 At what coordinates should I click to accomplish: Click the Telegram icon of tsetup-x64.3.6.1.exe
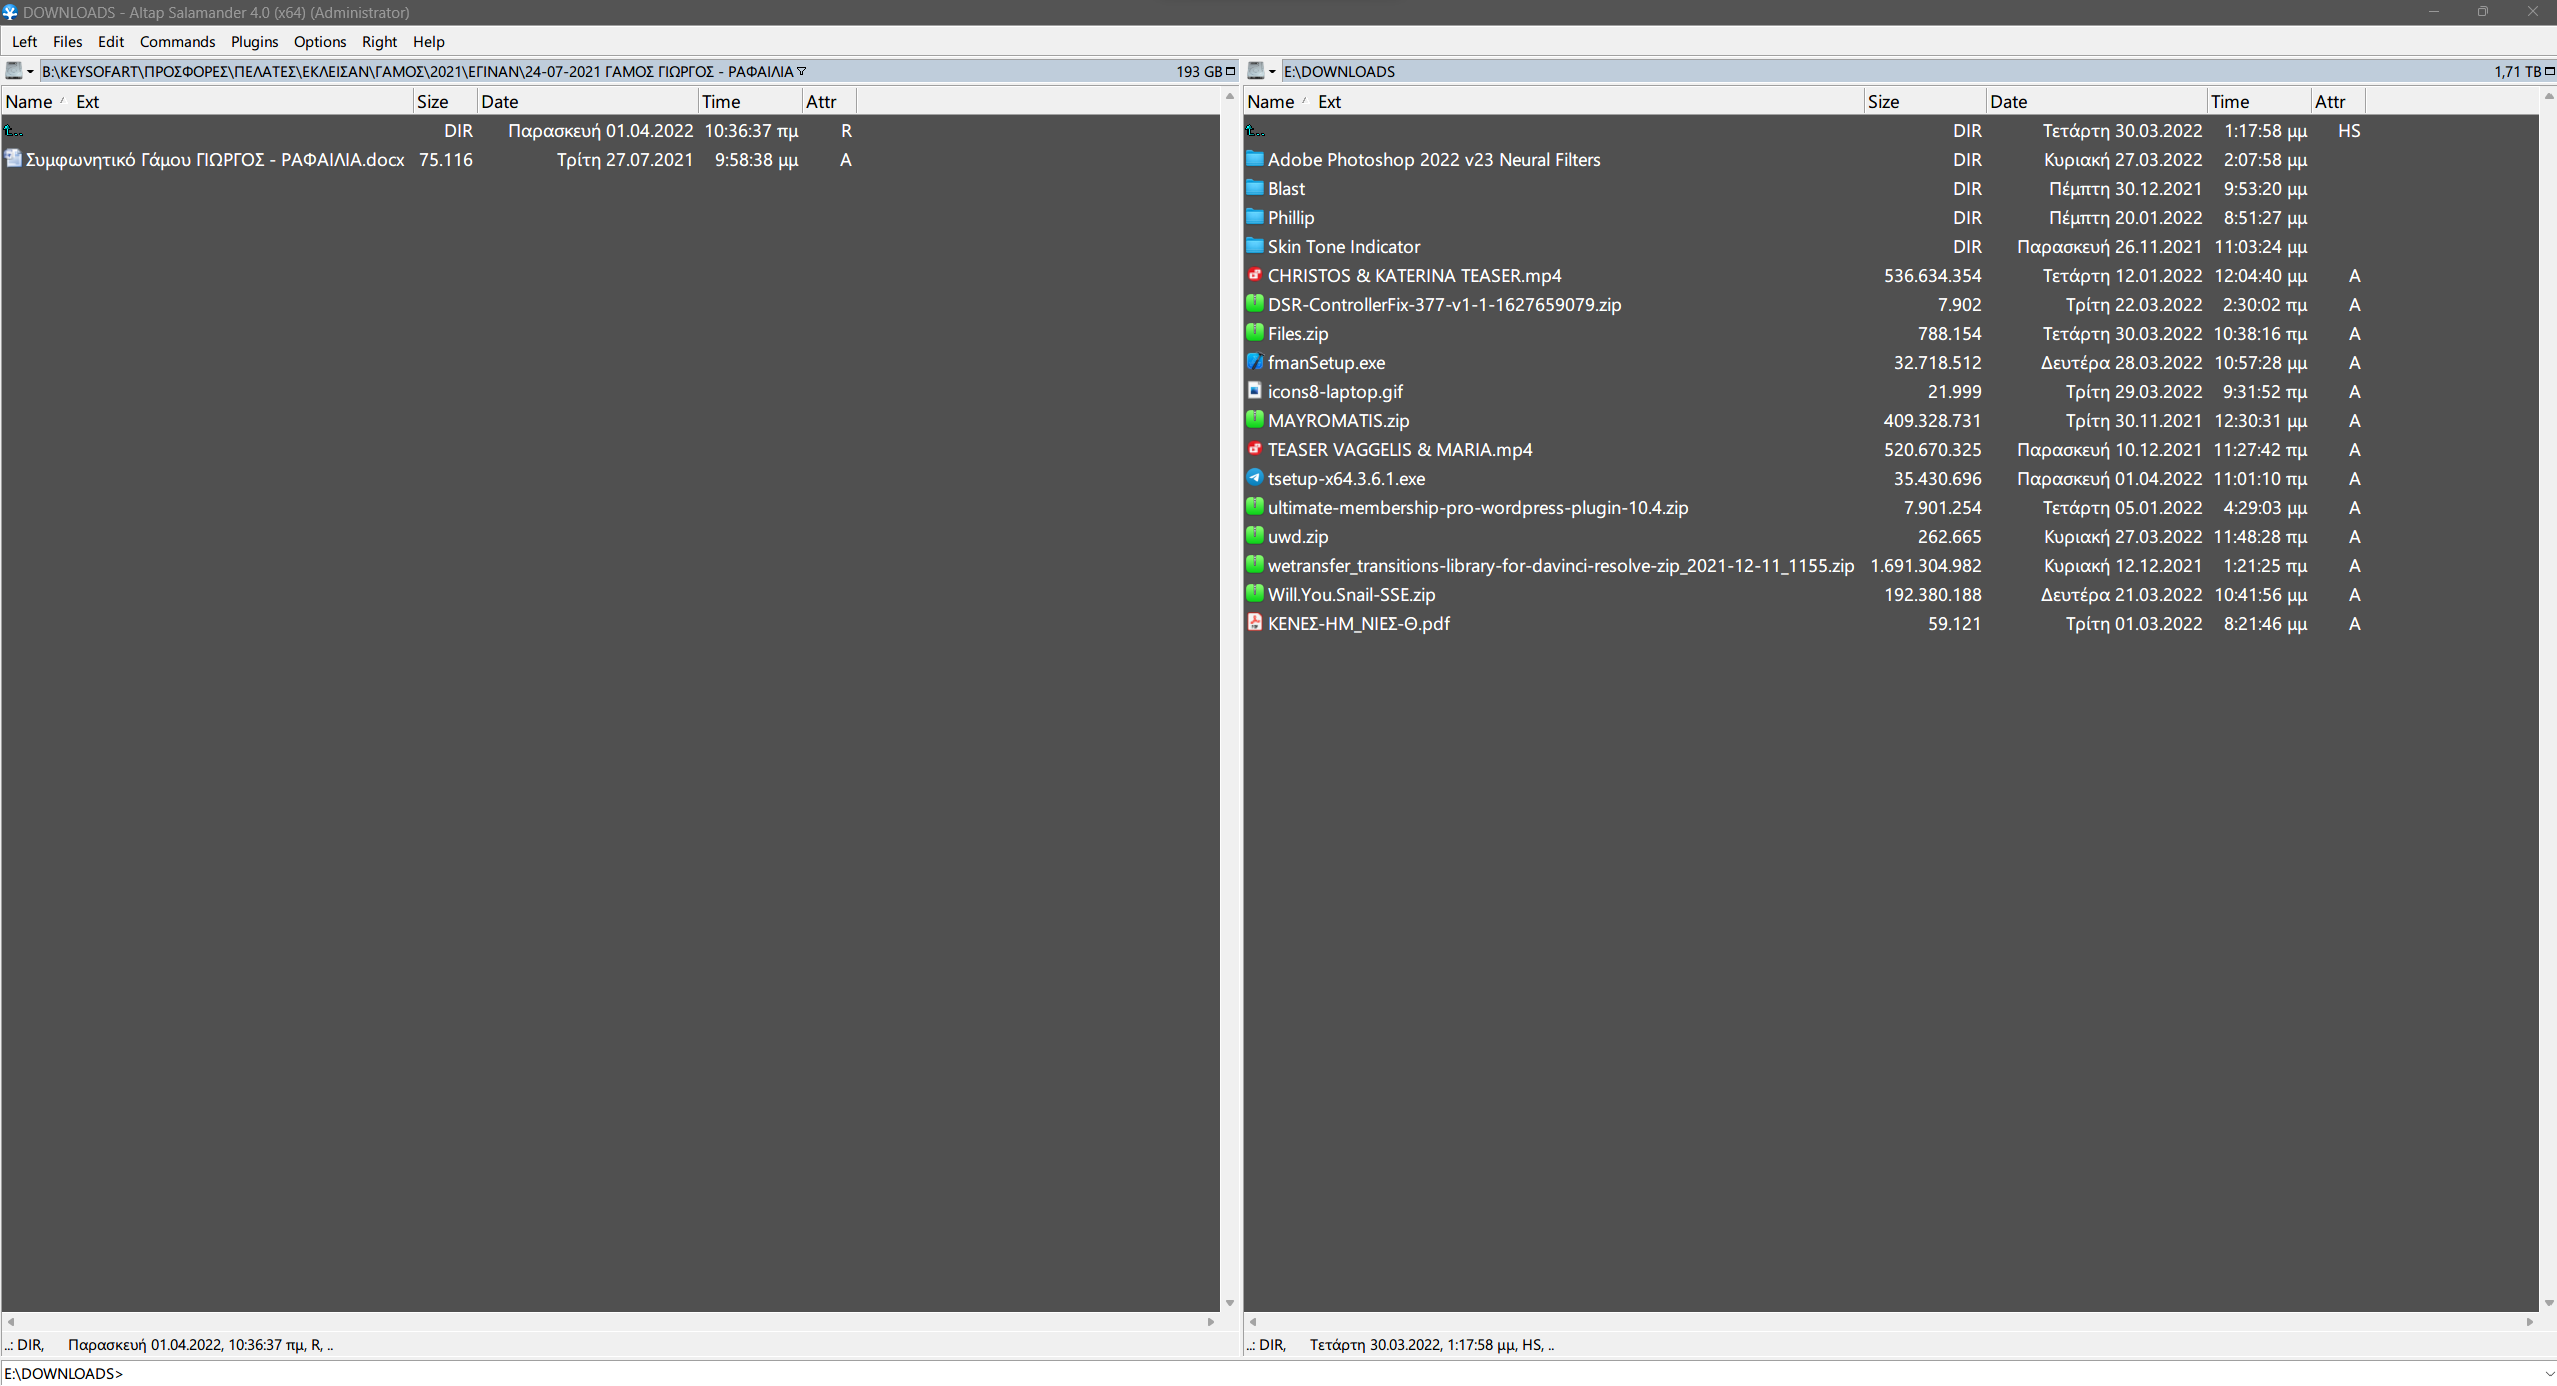(1254, 478)
